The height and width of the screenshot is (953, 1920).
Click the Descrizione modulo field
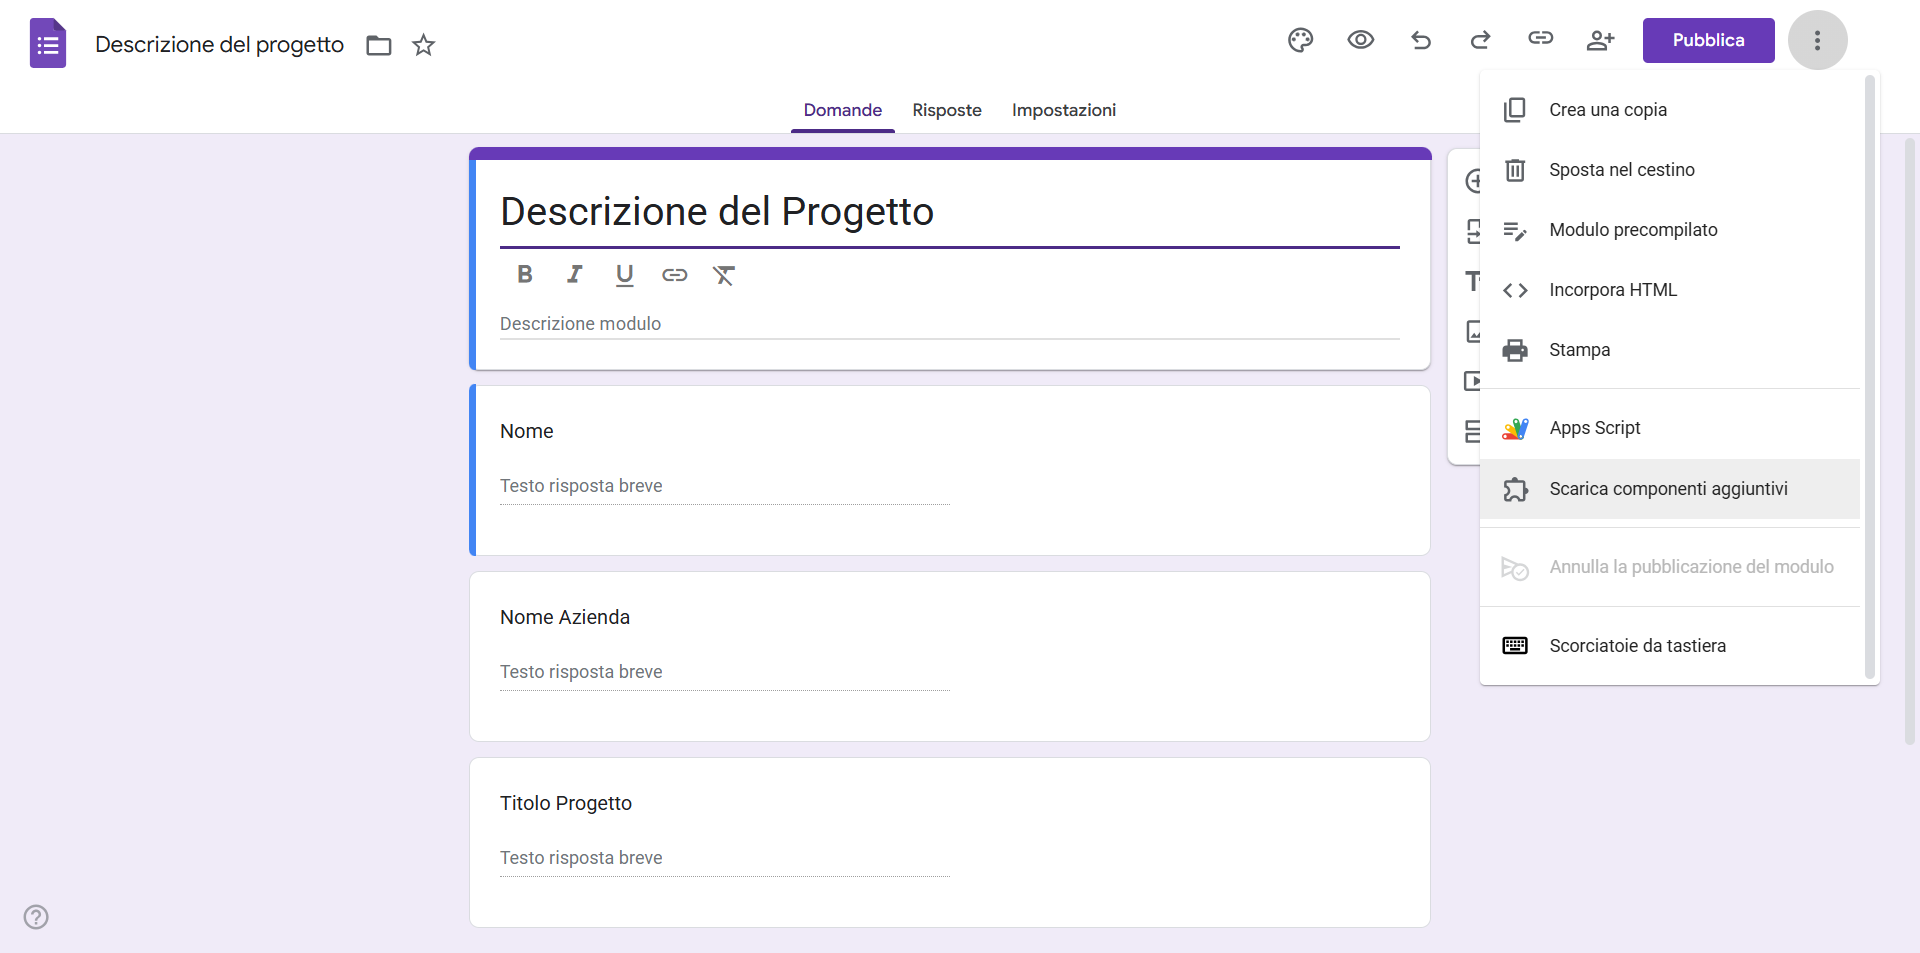click(948, 324)
